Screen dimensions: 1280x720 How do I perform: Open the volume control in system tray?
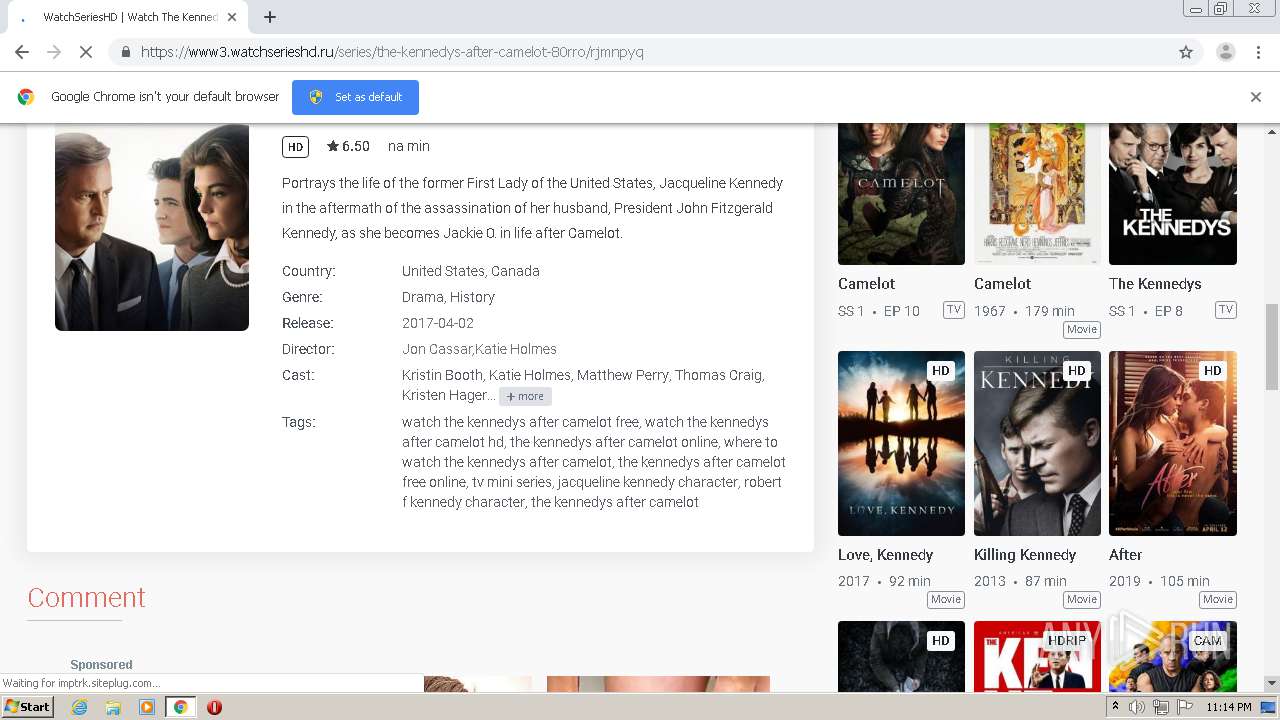[x=1137, y=707]
